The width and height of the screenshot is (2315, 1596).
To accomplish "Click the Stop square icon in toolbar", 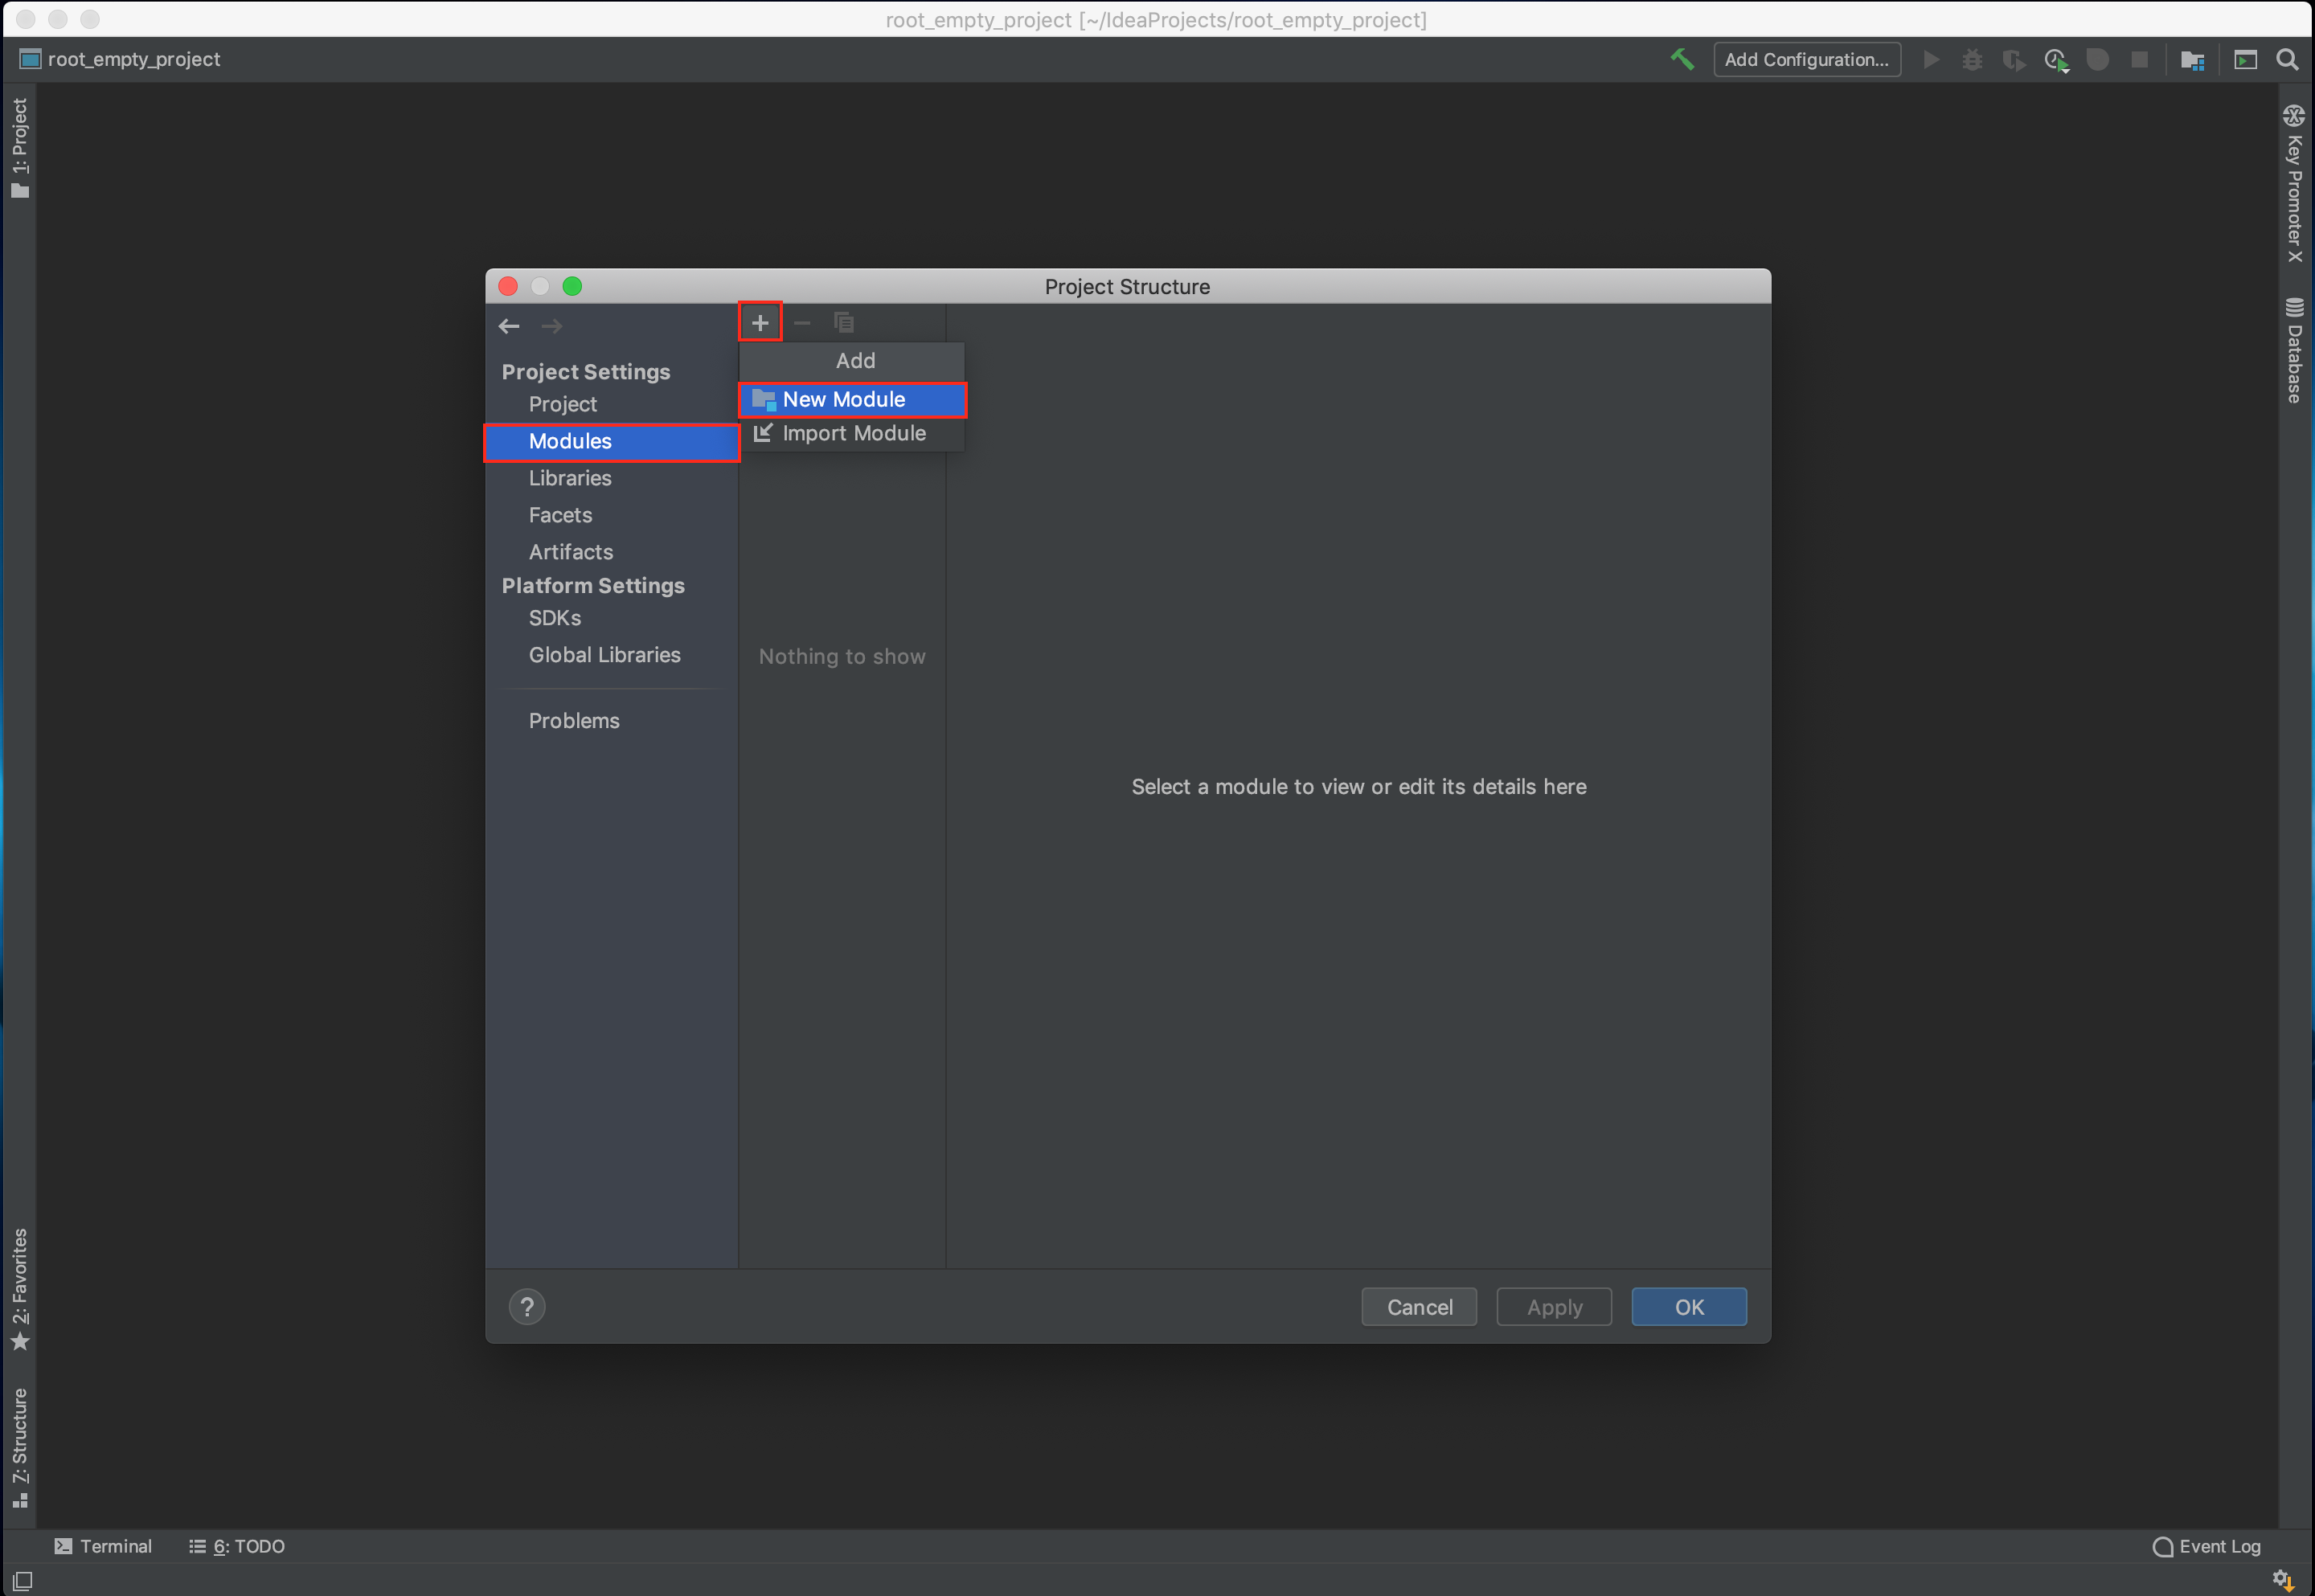I will (x=2140, y=60).
